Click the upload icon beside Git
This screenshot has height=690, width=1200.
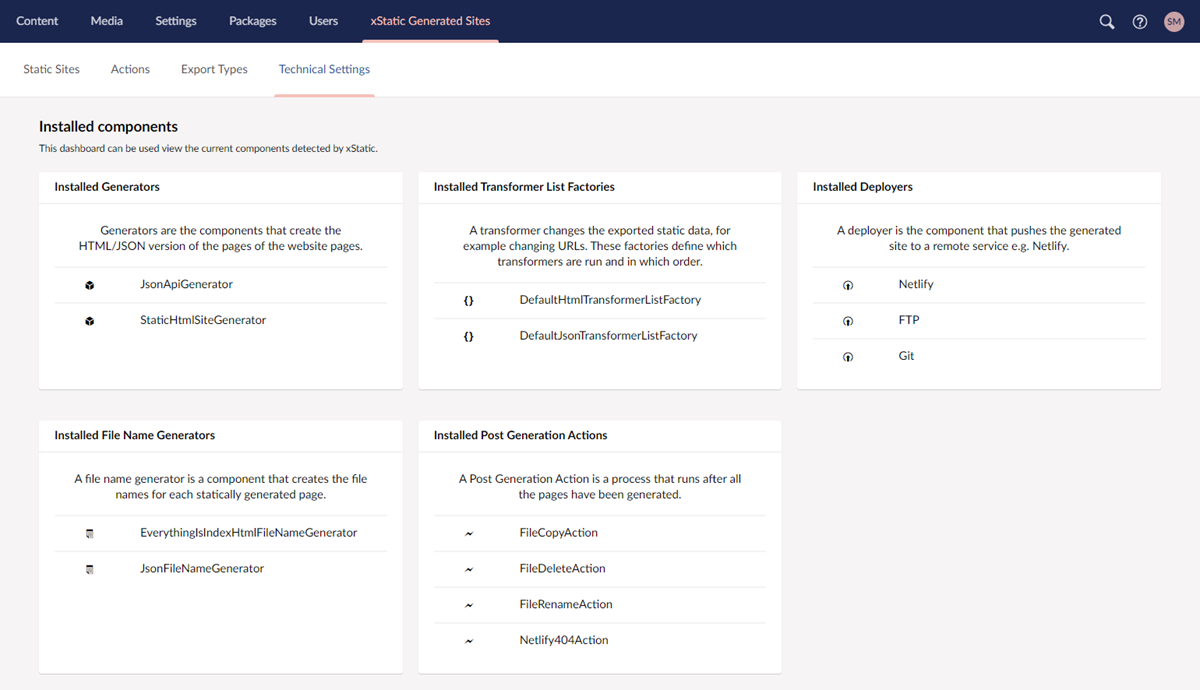coord(848,357)
